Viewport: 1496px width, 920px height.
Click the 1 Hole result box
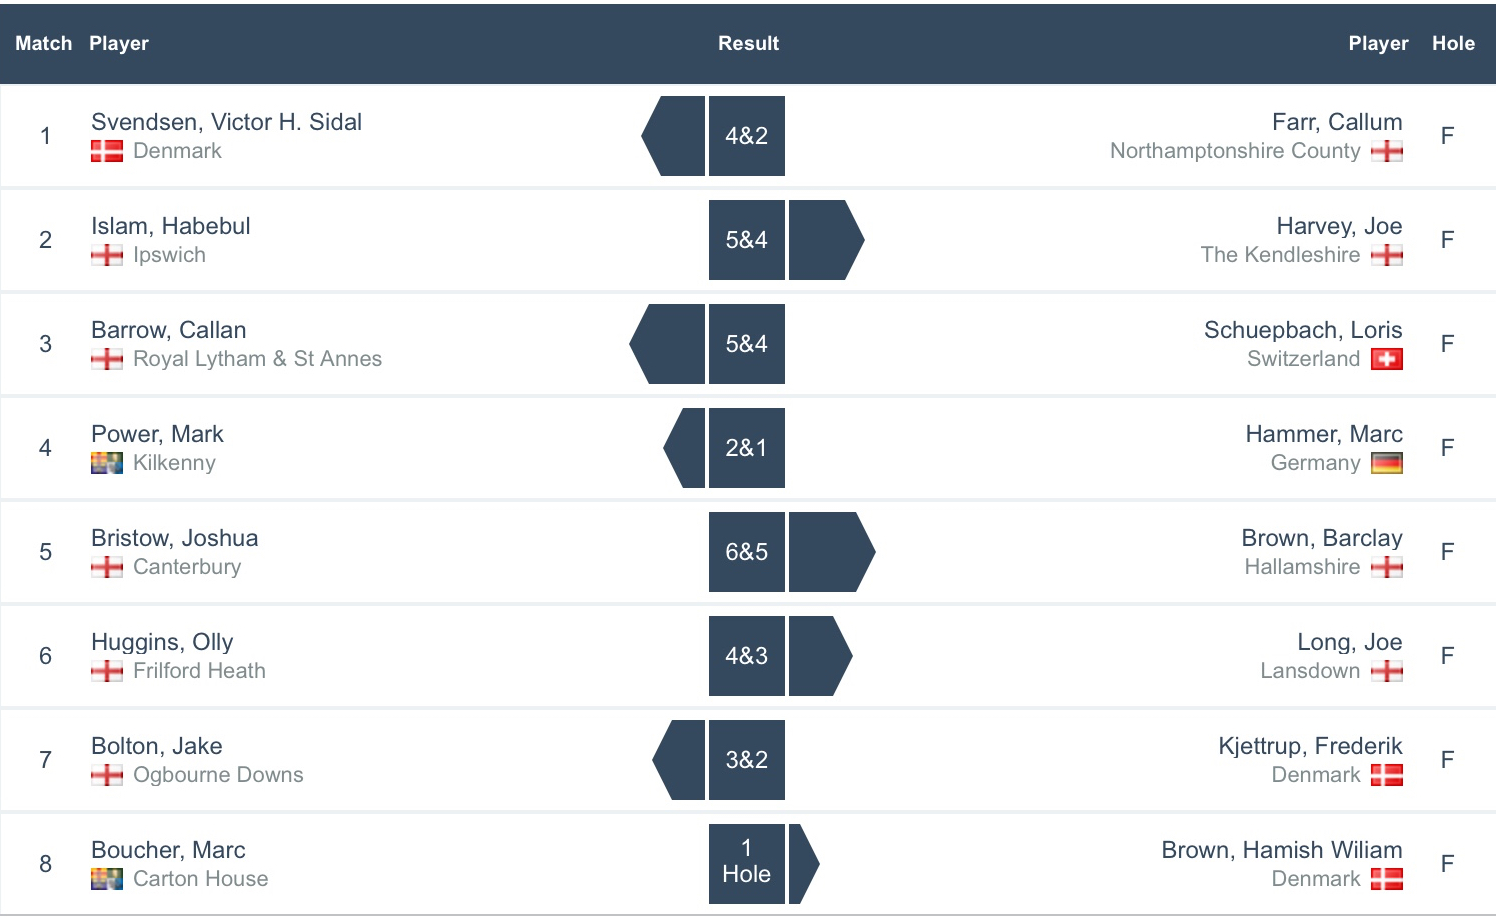[x=746, y=862]
